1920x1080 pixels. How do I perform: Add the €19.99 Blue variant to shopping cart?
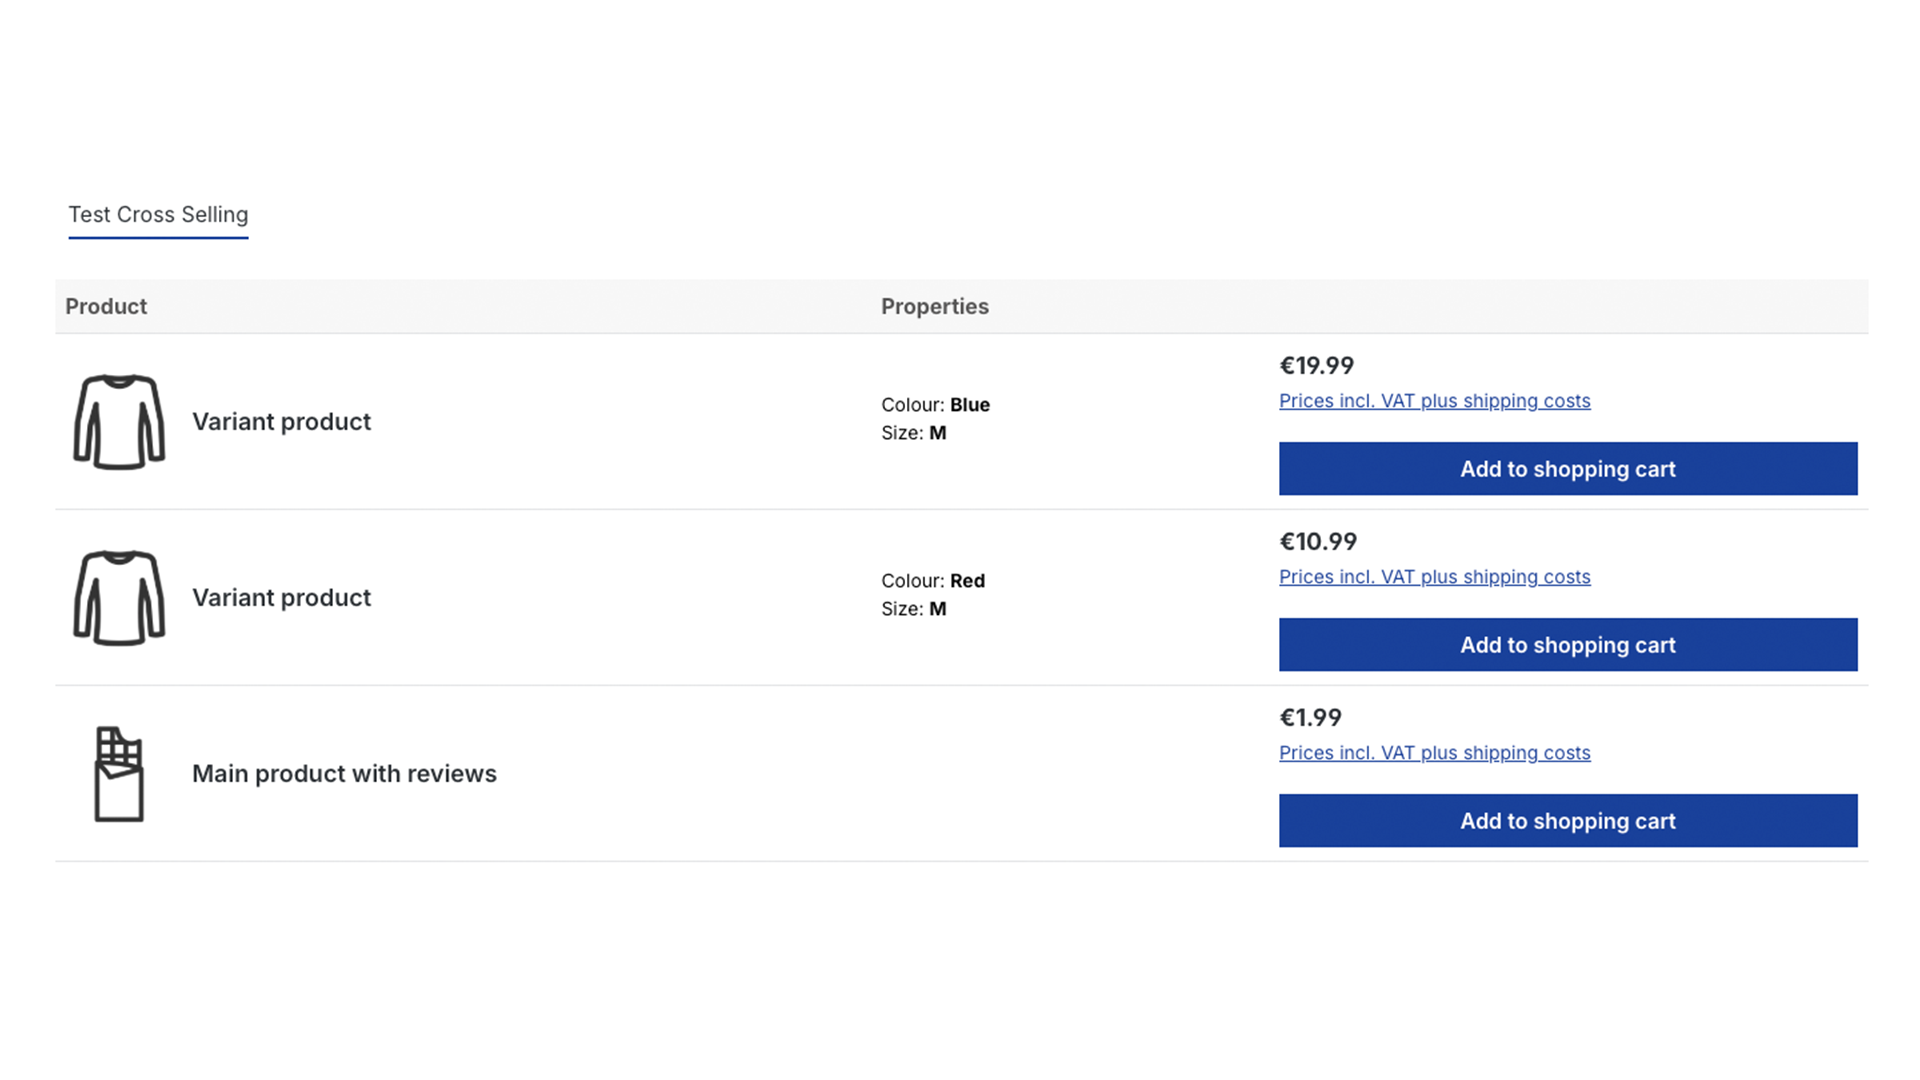tap(1567, 469)
